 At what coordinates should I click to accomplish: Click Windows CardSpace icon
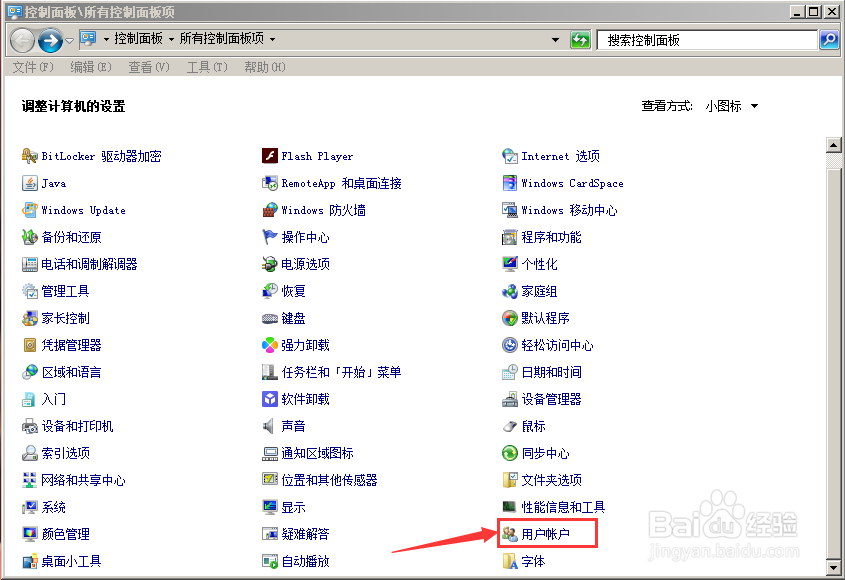pos(509,183)
